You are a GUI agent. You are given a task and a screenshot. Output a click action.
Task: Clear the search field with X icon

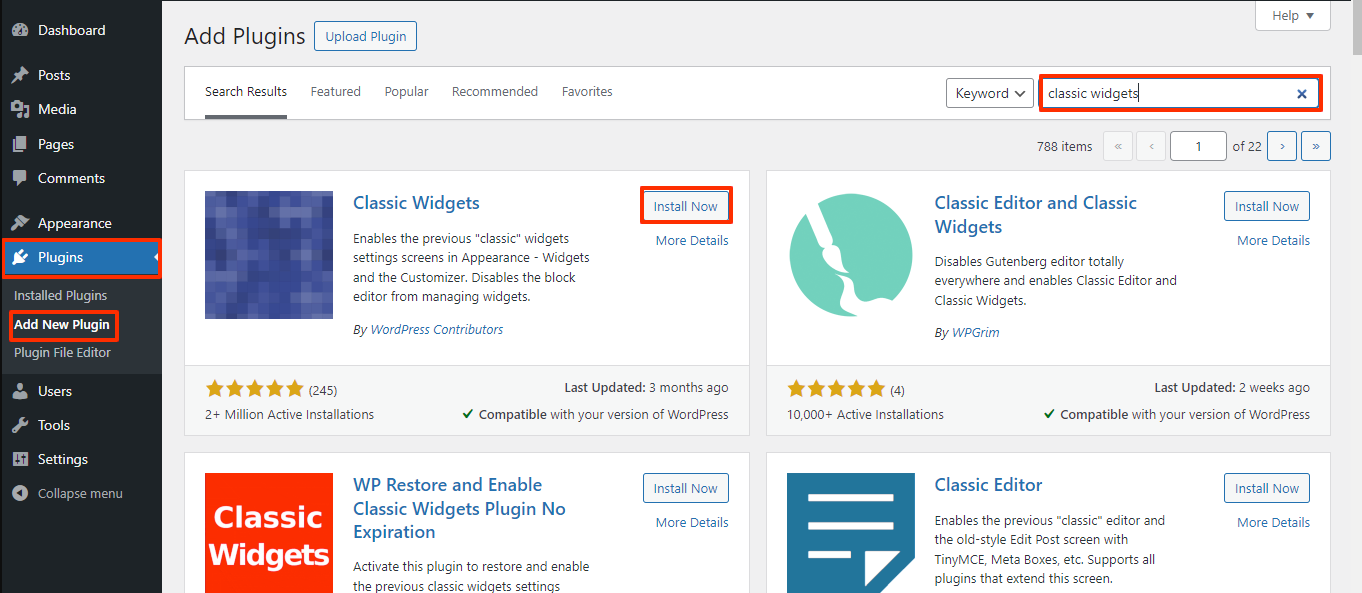click(1302, 94)
